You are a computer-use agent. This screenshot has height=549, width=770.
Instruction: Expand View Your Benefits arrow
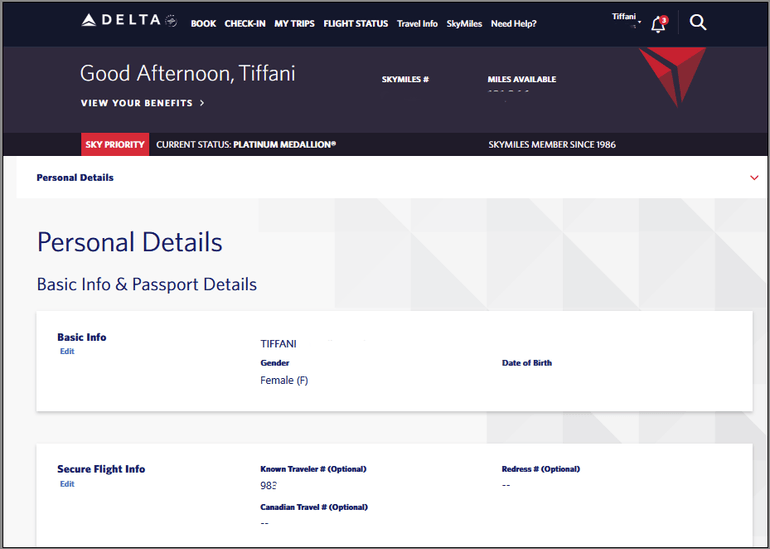tap(202, 103)
